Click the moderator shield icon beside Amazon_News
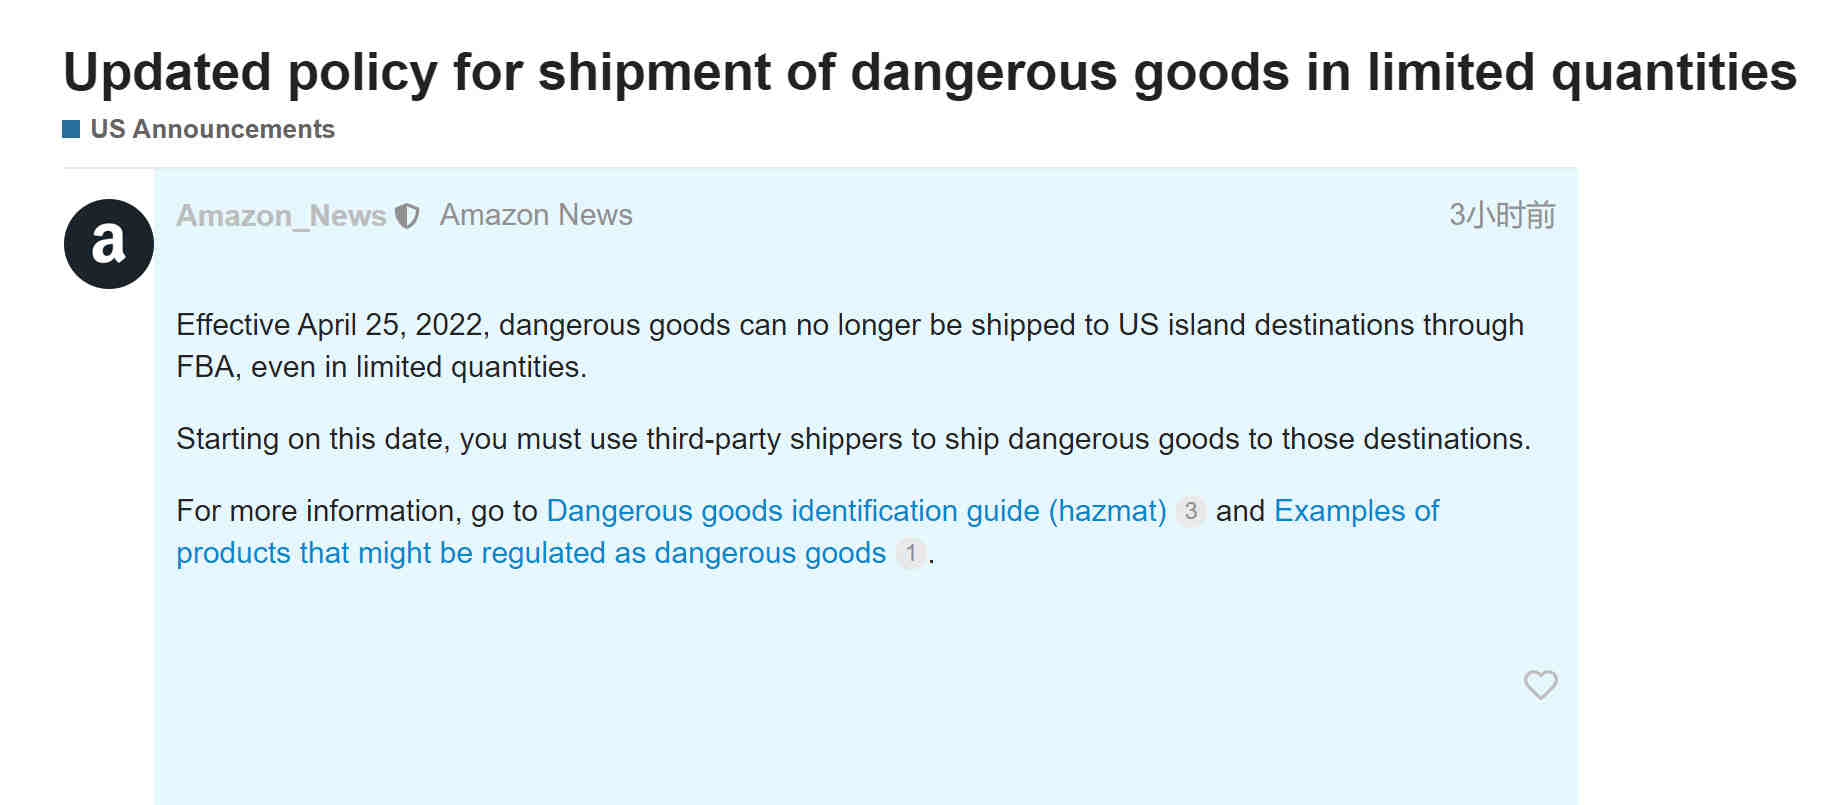 pyautogui.click(x=407, y=216)
